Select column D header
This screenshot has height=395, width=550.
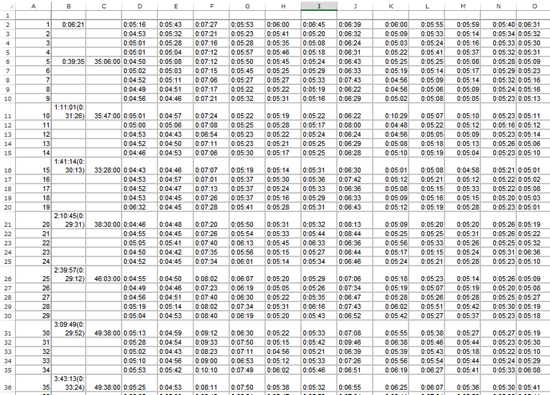click(140, 6)
